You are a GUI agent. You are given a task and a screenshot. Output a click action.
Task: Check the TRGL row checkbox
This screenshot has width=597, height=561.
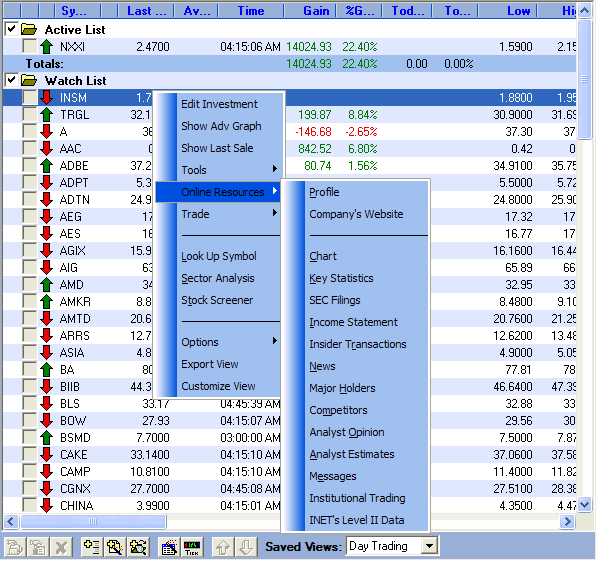[x=29, y=114]
